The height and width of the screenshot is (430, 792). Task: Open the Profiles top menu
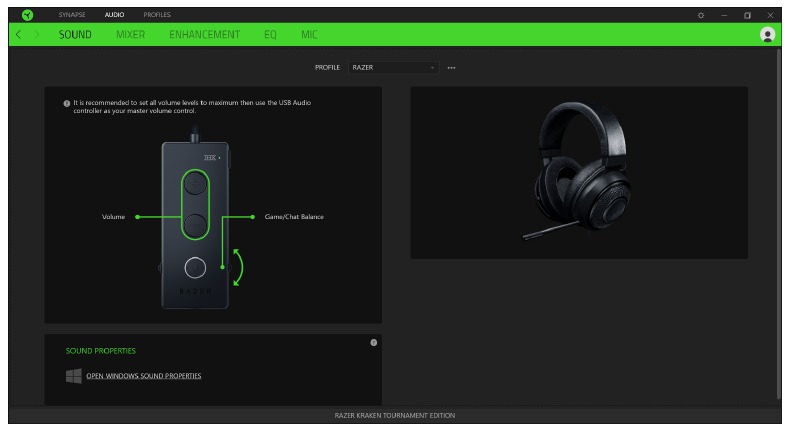click(x=157, y=15)
